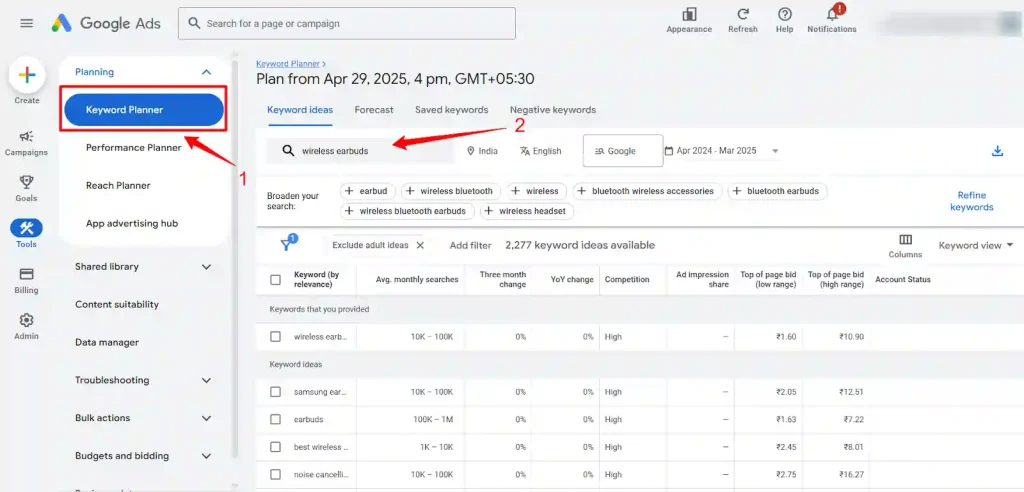Check the 'earbuds' keyword row
The height and width of the screenshot is (492, 1024).
pos(276,419)
